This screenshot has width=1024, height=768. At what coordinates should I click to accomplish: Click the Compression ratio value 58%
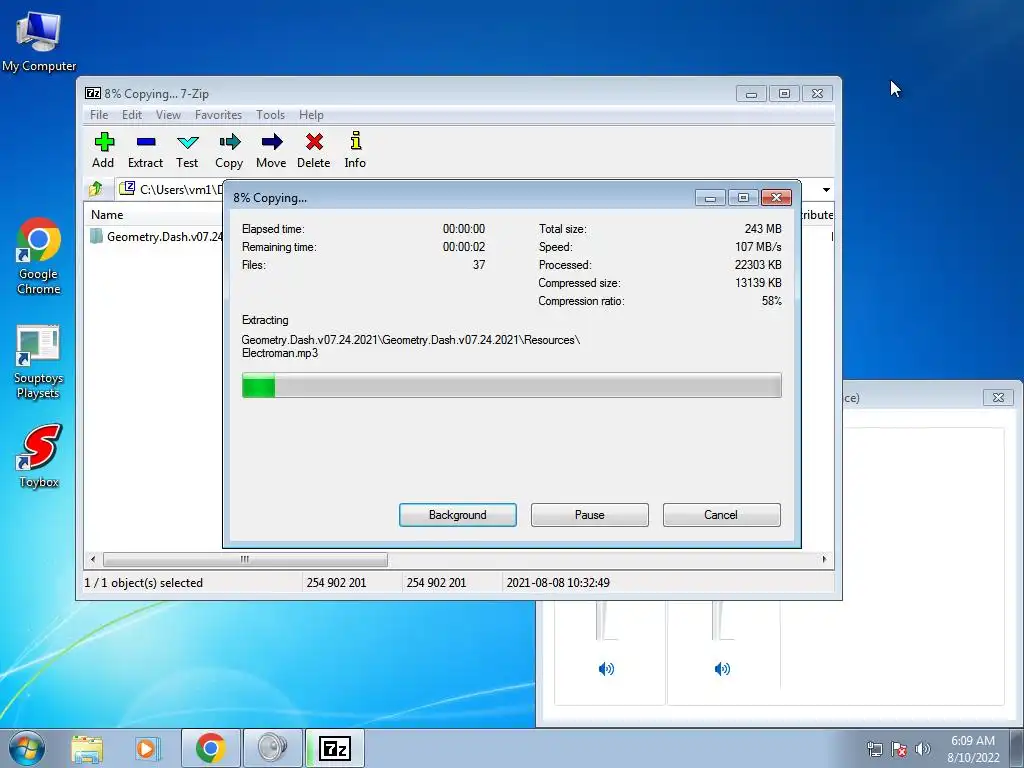771,301
